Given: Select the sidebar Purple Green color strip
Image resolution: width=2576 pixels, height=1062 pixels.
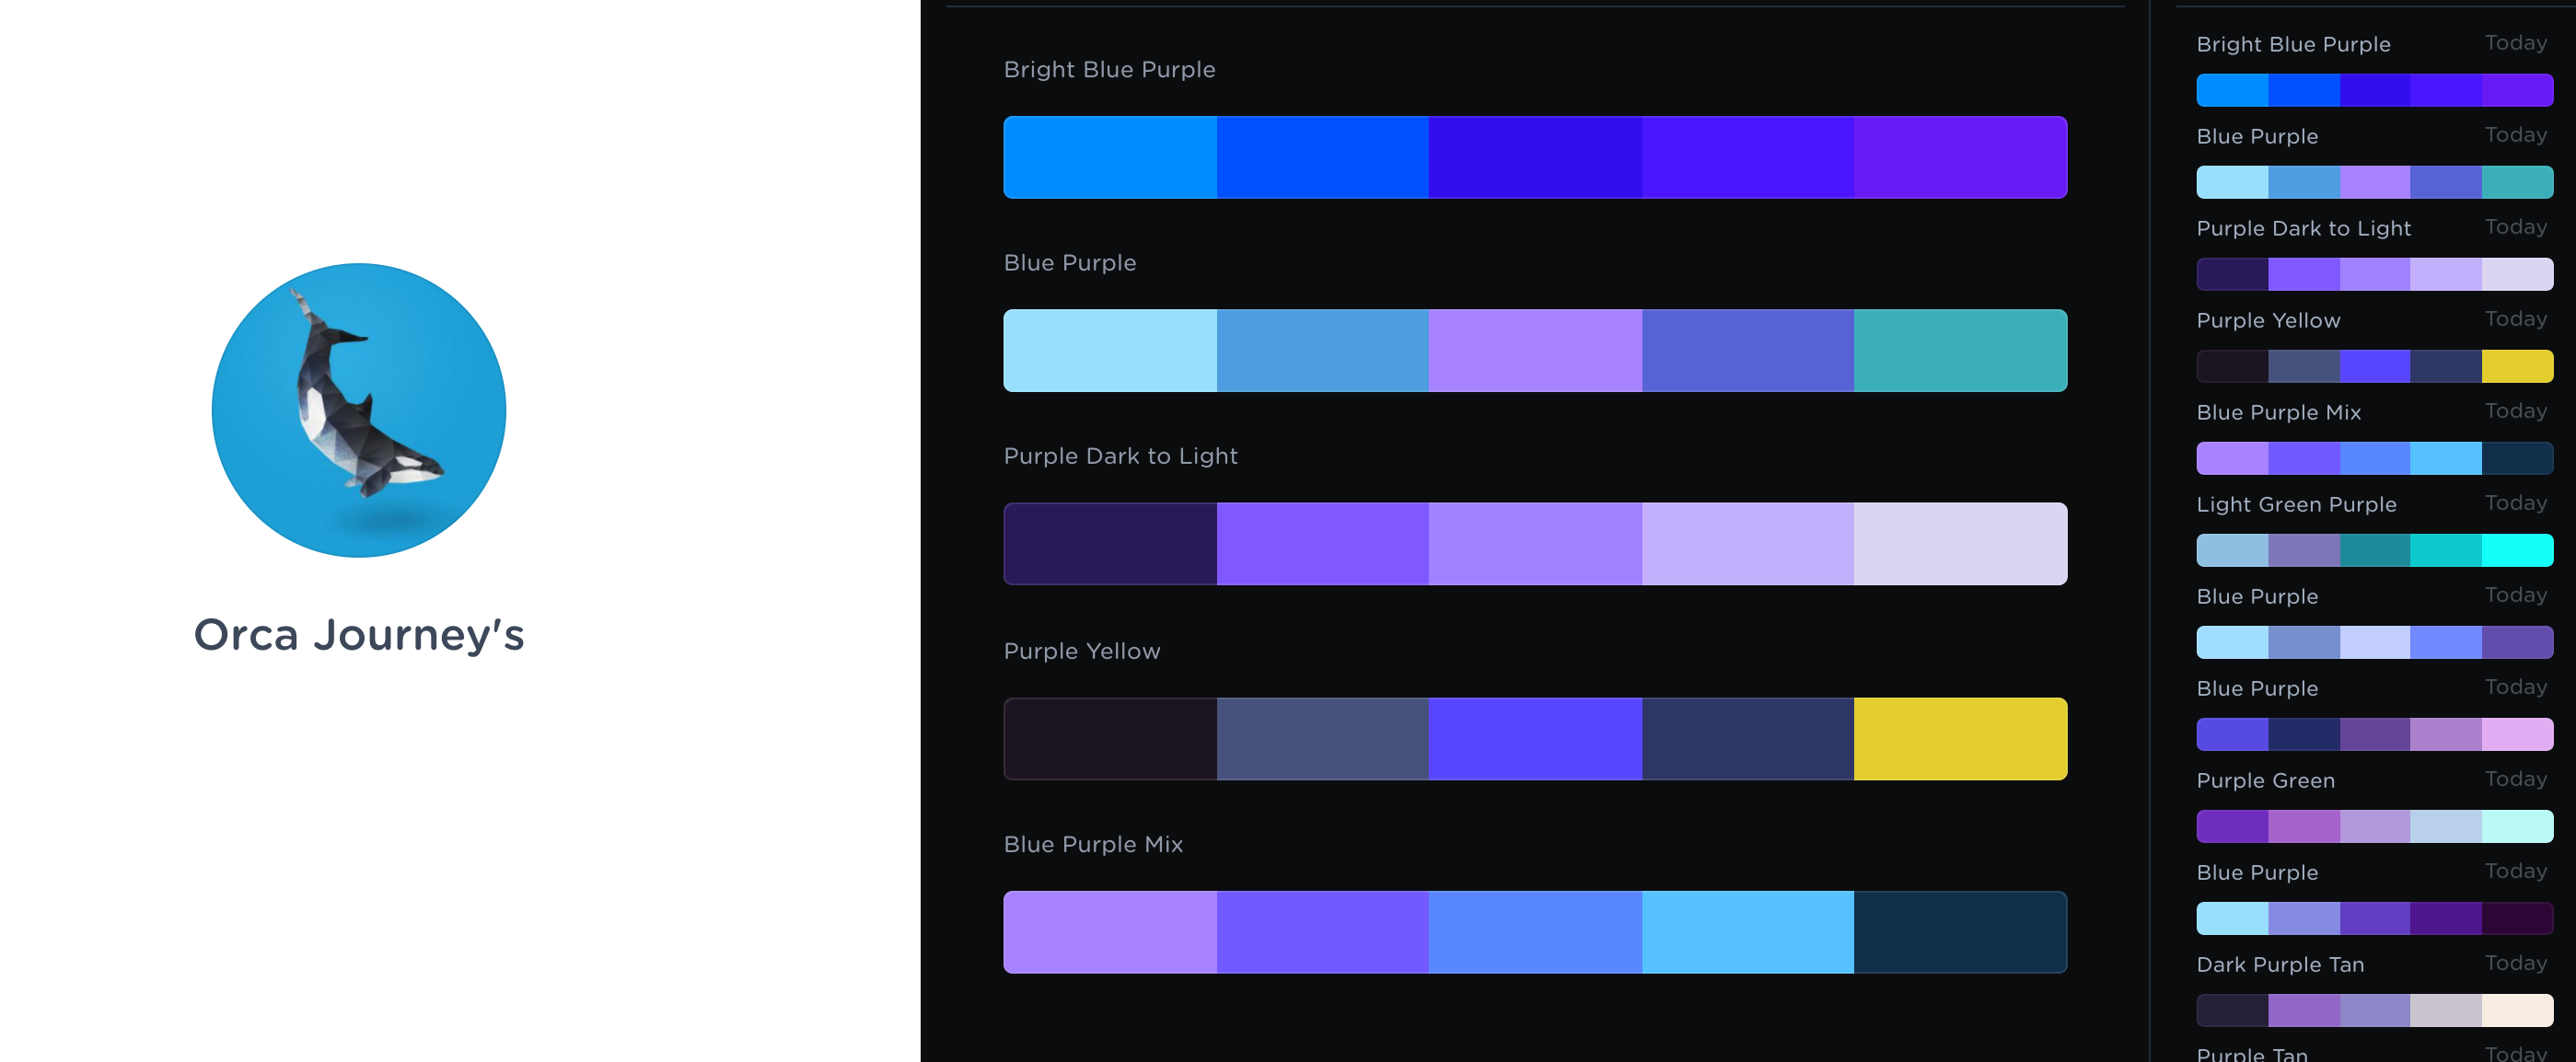Looking at the screenshot, I should coord(2374,826).
